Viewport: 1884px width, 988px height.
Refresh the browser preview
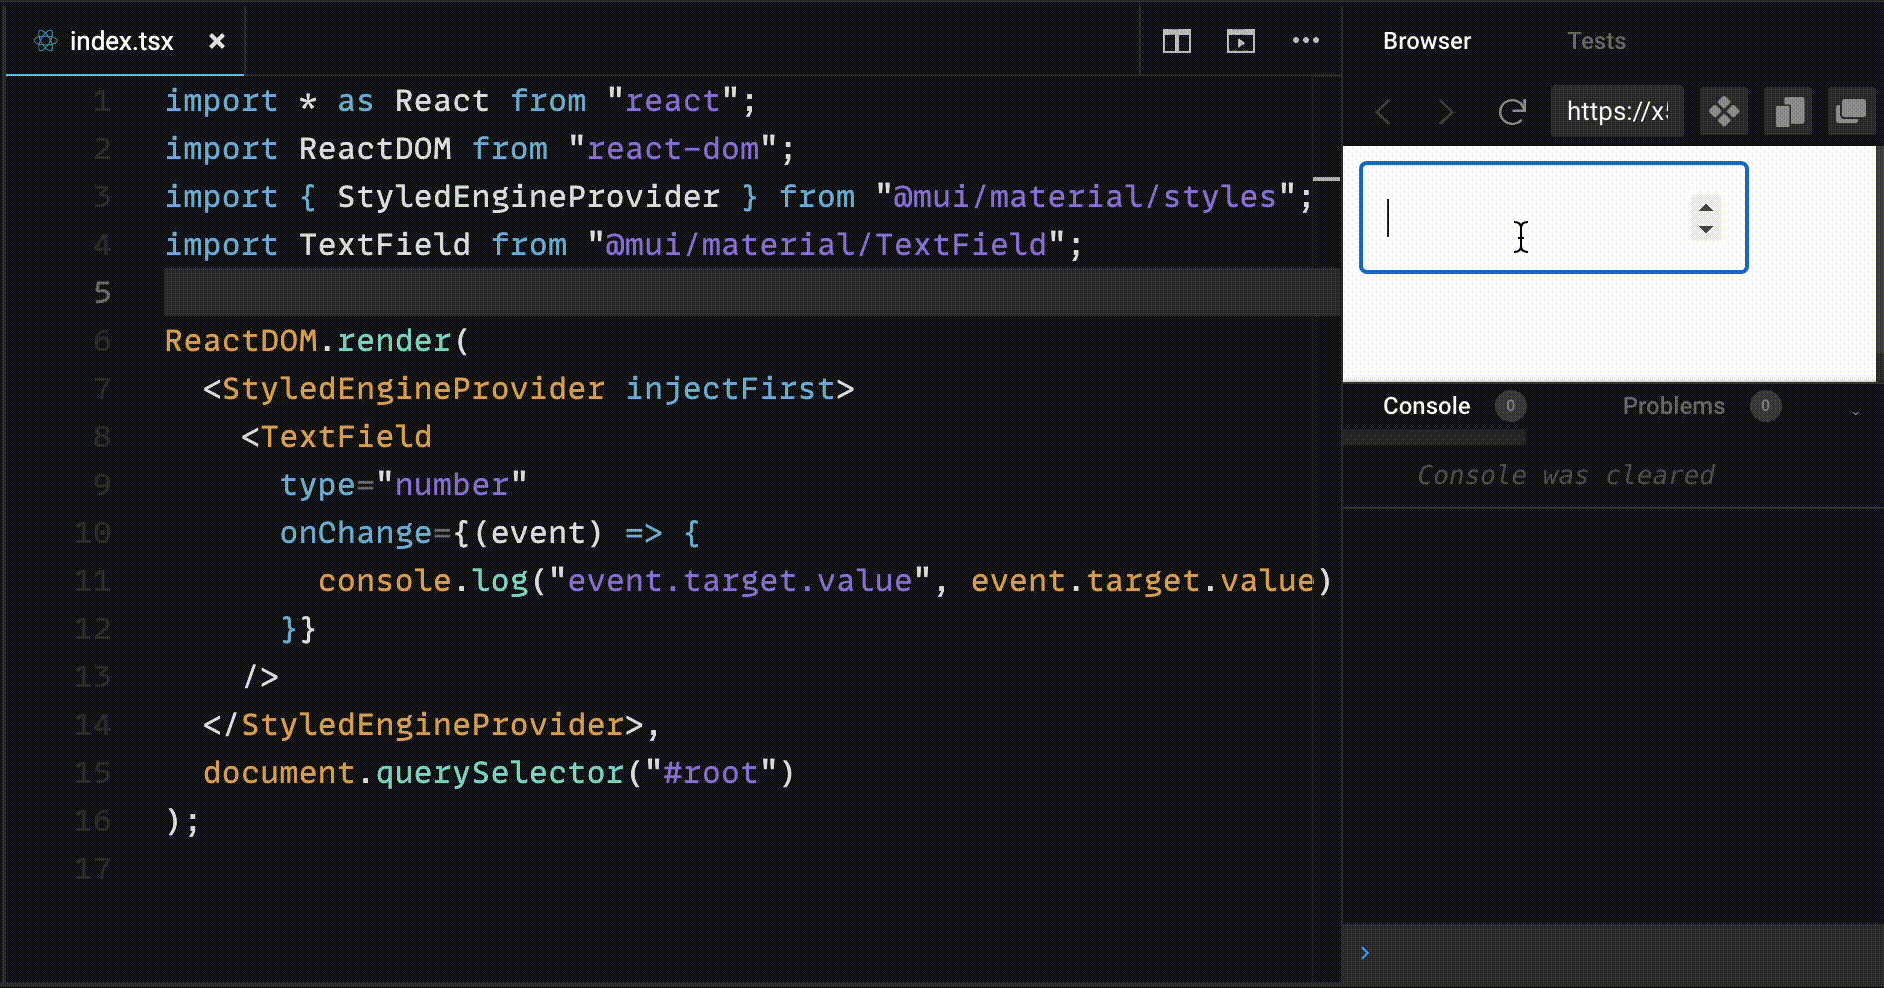1512,111
